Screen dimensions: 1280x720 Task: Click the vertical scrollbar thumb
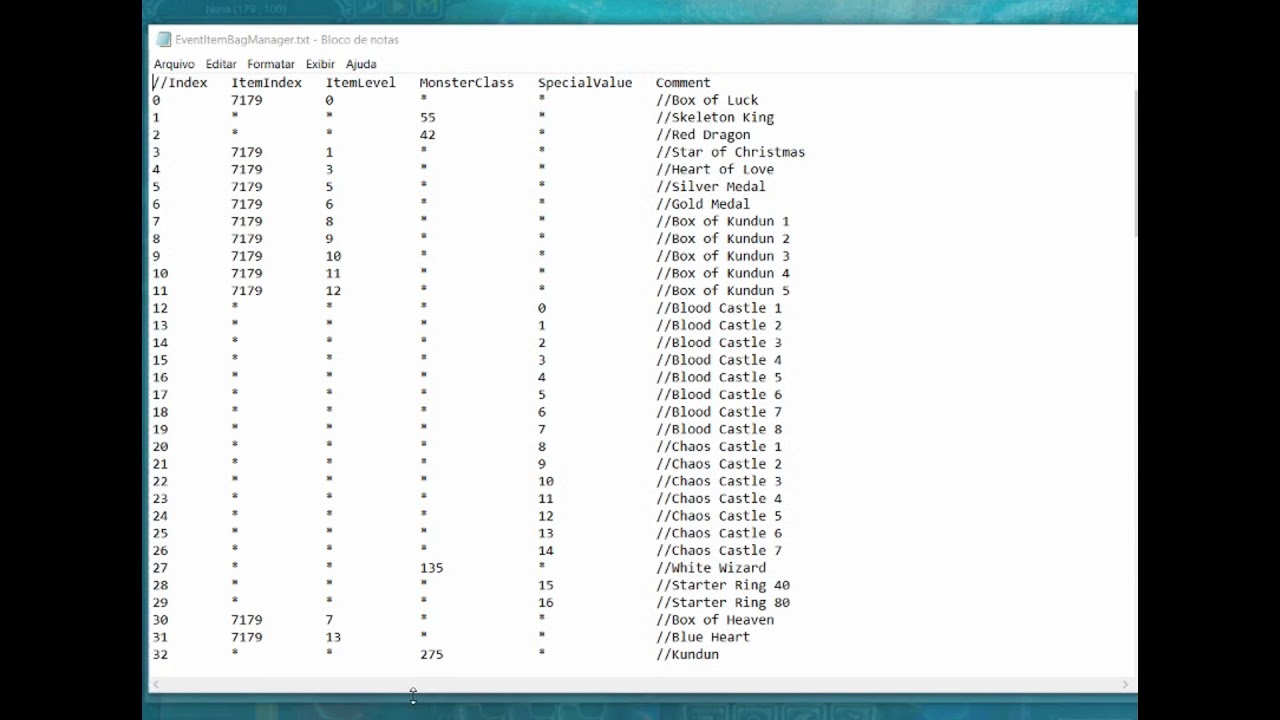click(x=1135, y=165)
